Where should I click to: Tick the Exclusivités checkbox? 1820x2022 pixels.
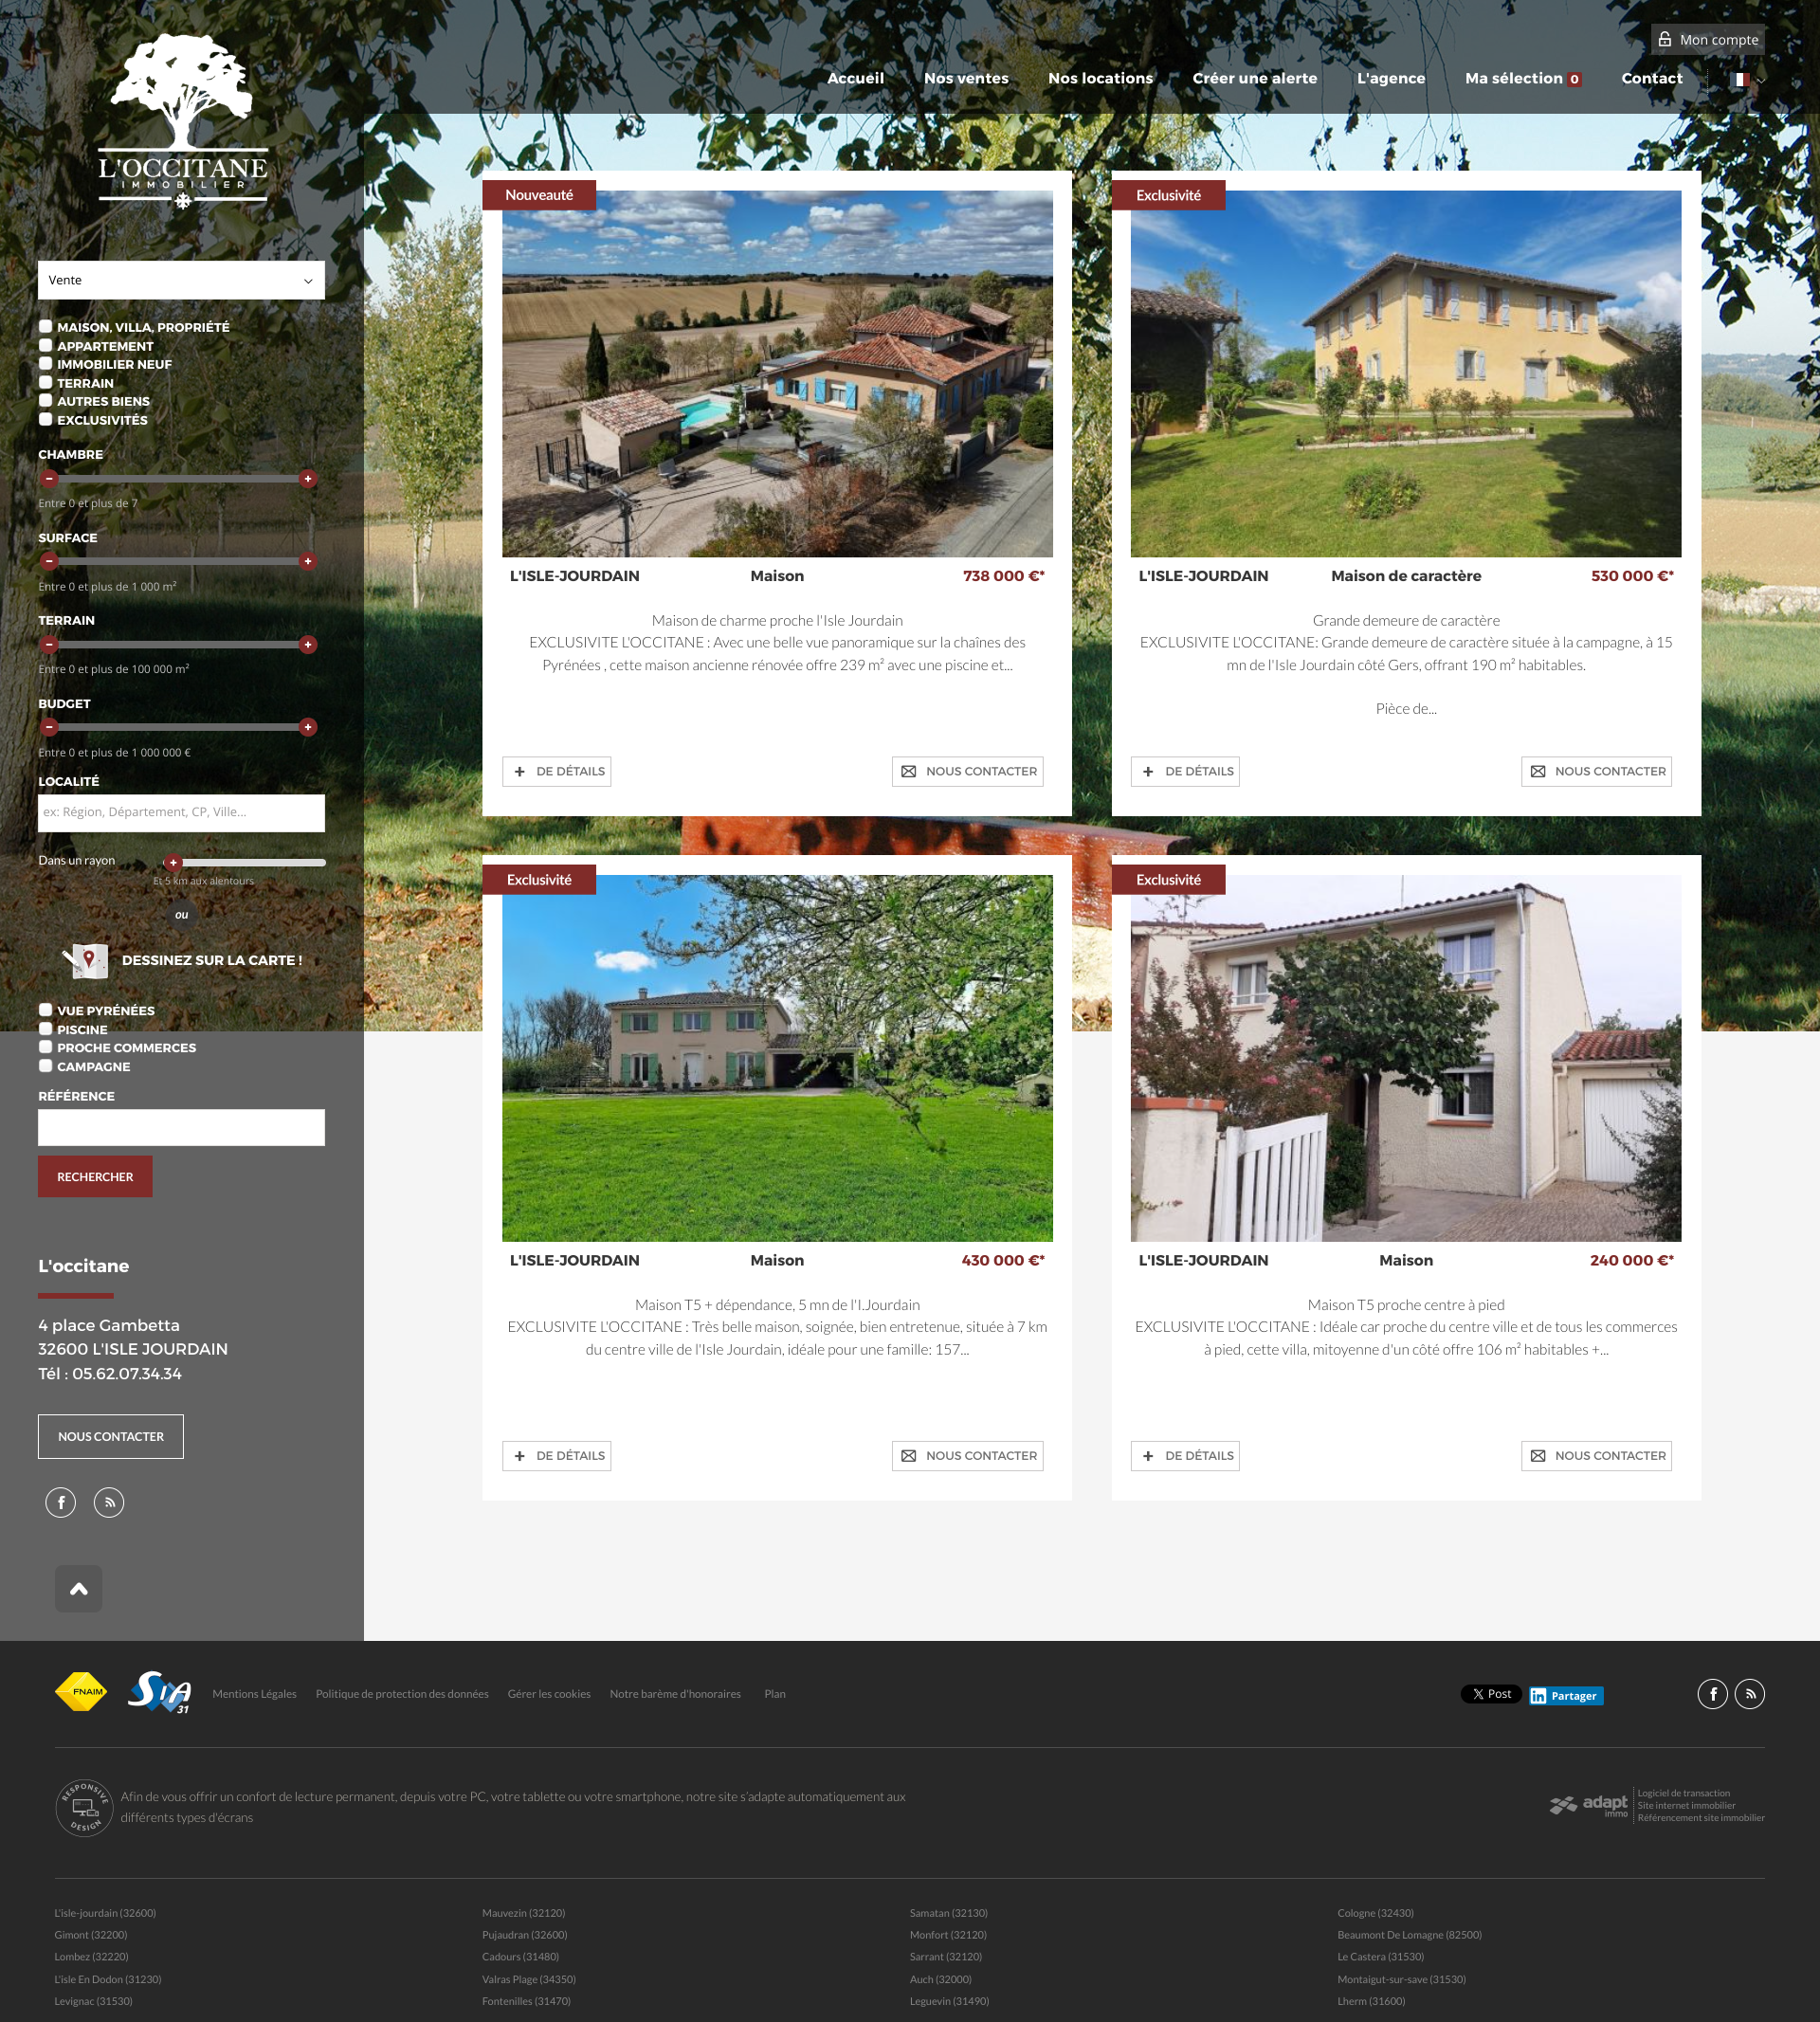click(45, 420)
